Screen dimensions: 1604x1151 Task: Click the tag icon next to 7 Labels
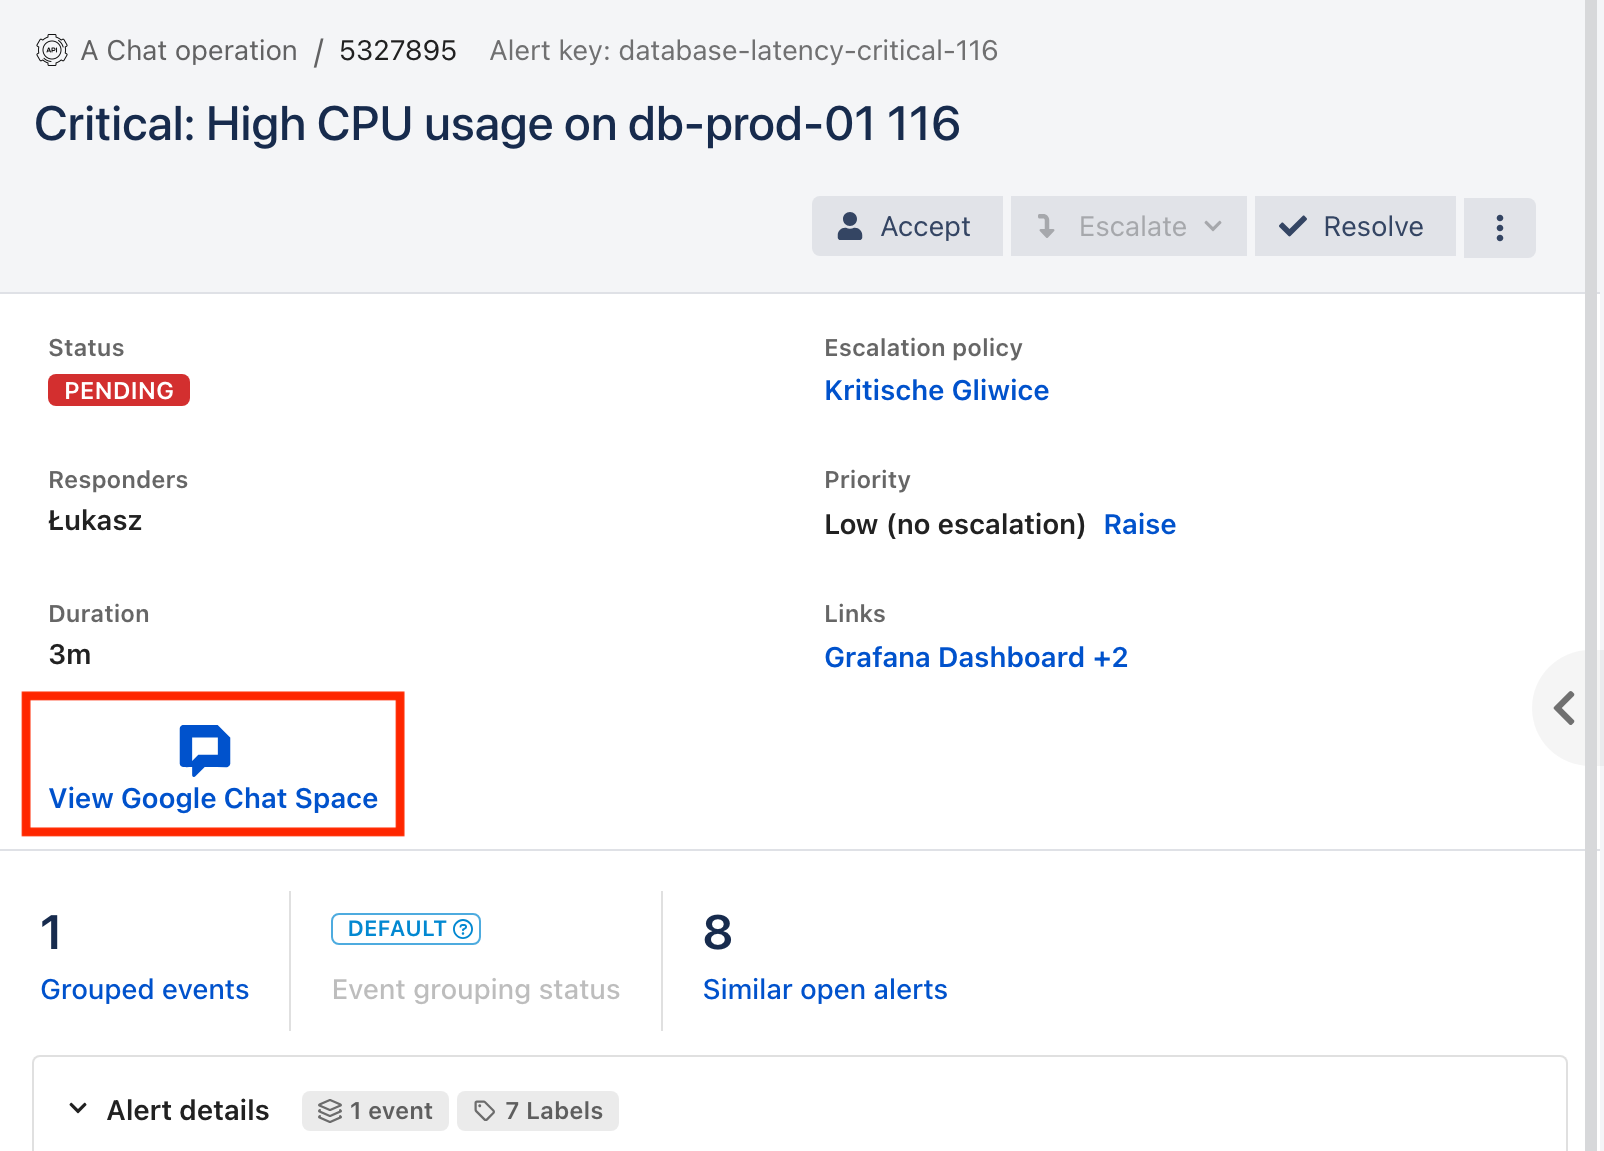[x=485, y=1111]
